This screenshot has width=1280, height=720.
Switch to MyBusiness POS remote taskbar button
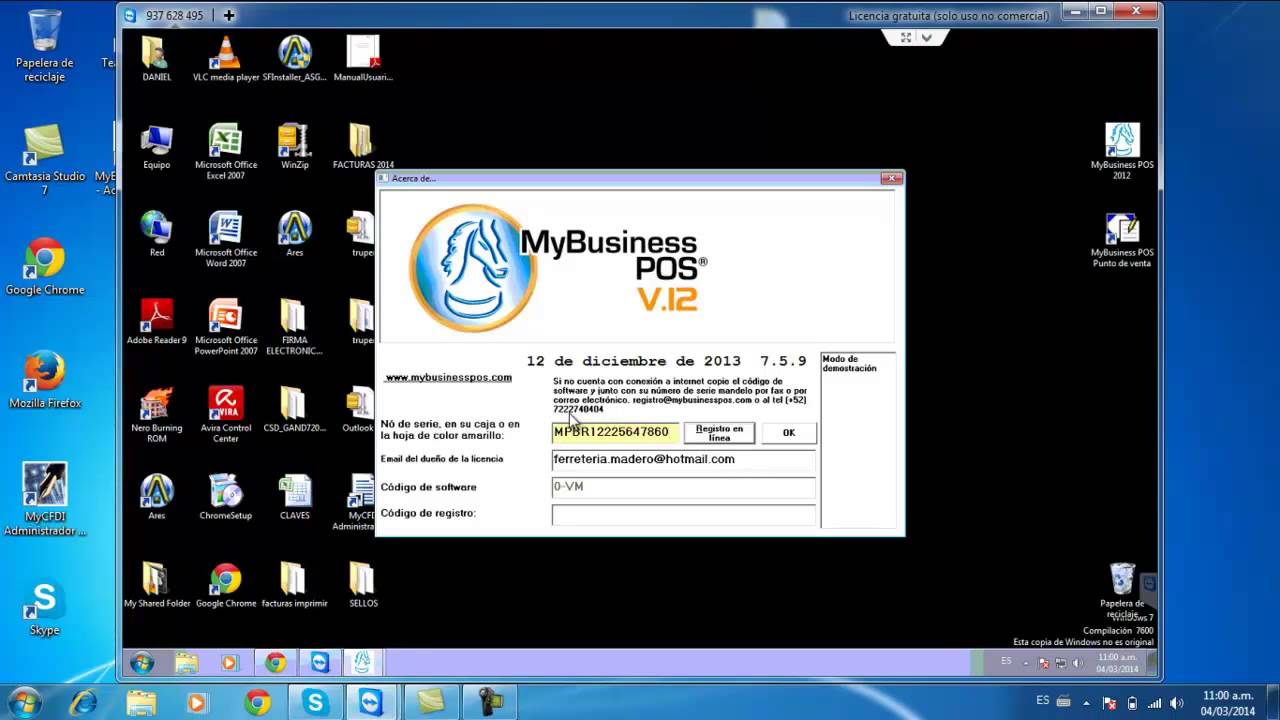[x=362, y=662]
